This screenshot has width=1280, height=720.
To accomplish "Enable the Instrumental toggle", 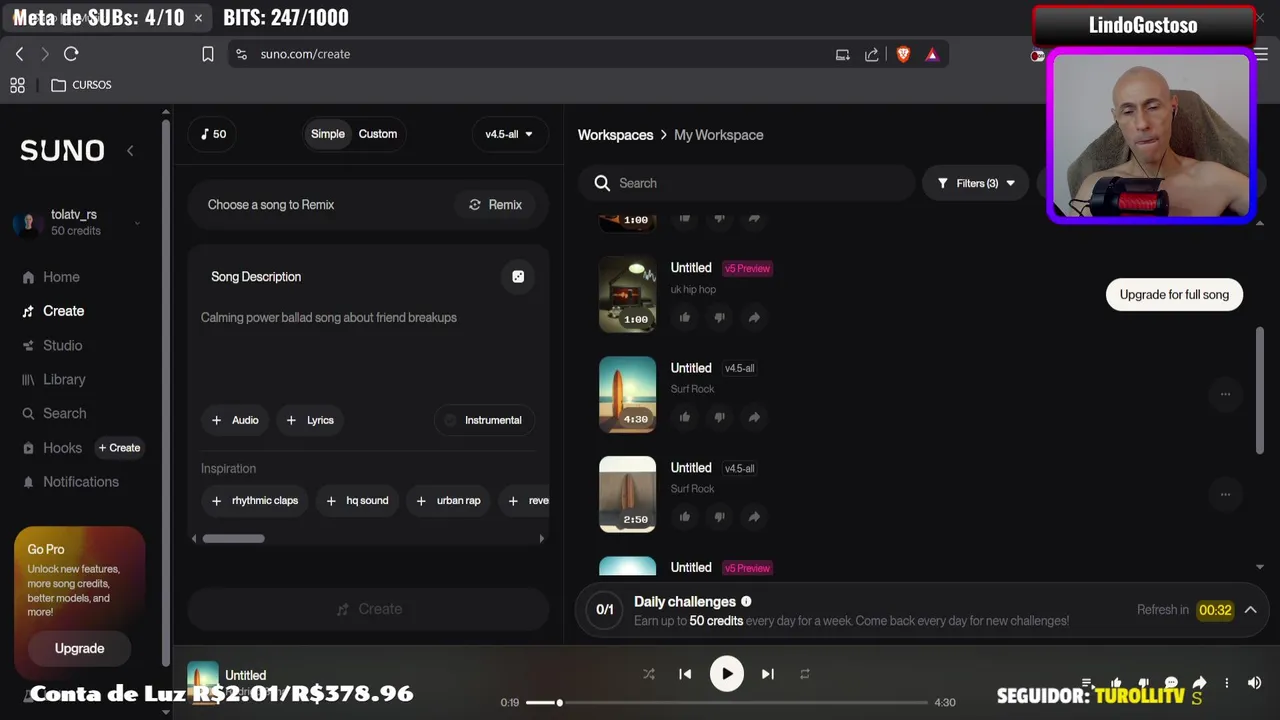I will tap(485, 420).
